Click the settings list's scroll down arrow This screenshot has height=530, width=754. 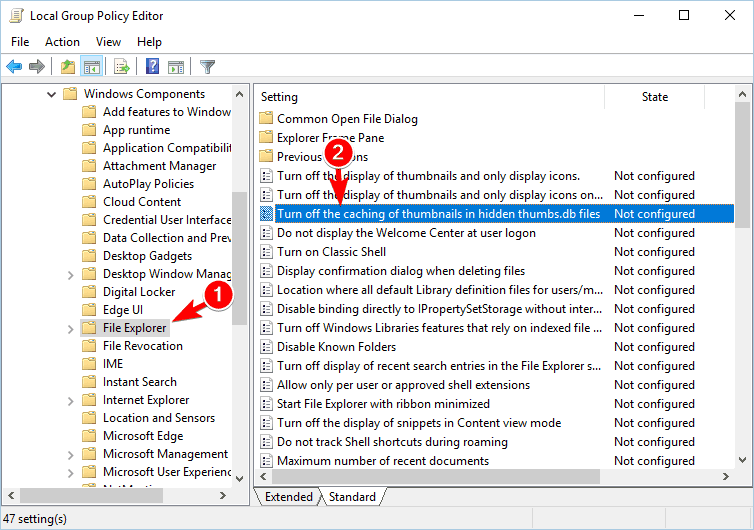click(x=742, y=460)
